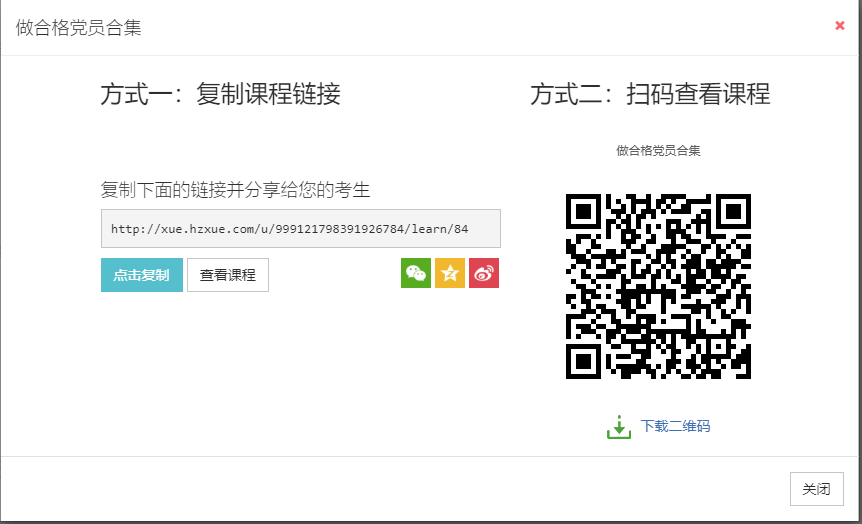862x524 pixels.
Task: Close the dialog with the red X
Action: pos(839,25)
